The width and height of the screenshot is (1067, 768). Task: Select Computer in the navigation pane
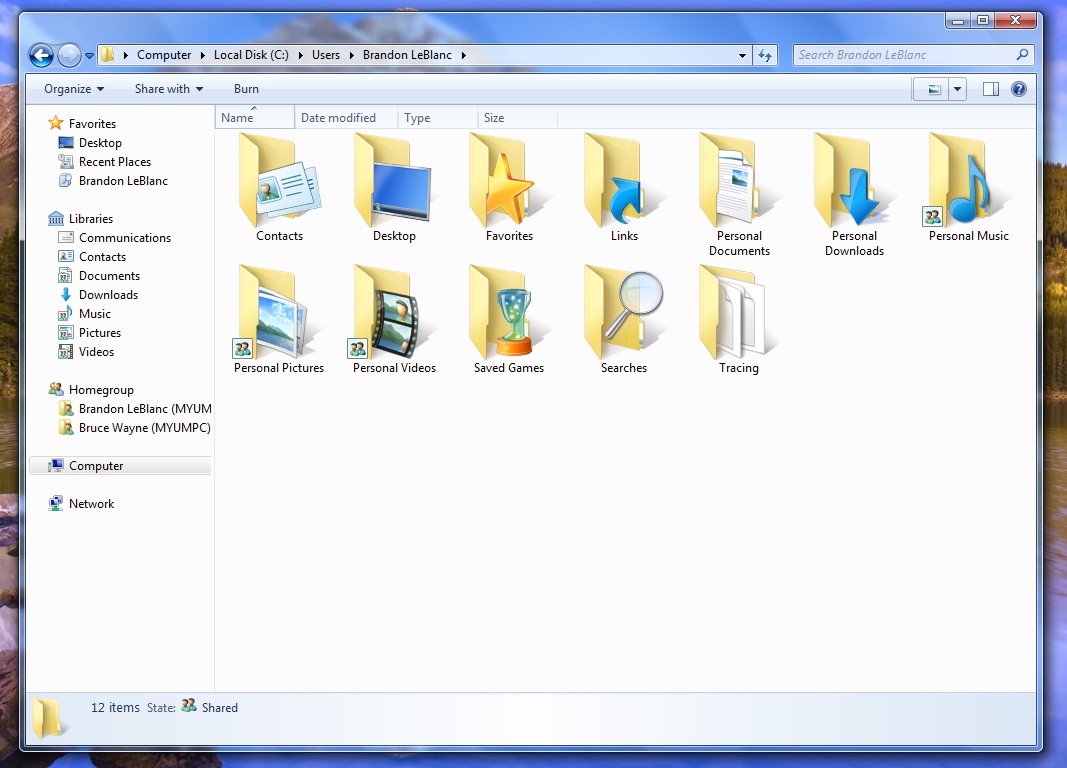[97, 465]
